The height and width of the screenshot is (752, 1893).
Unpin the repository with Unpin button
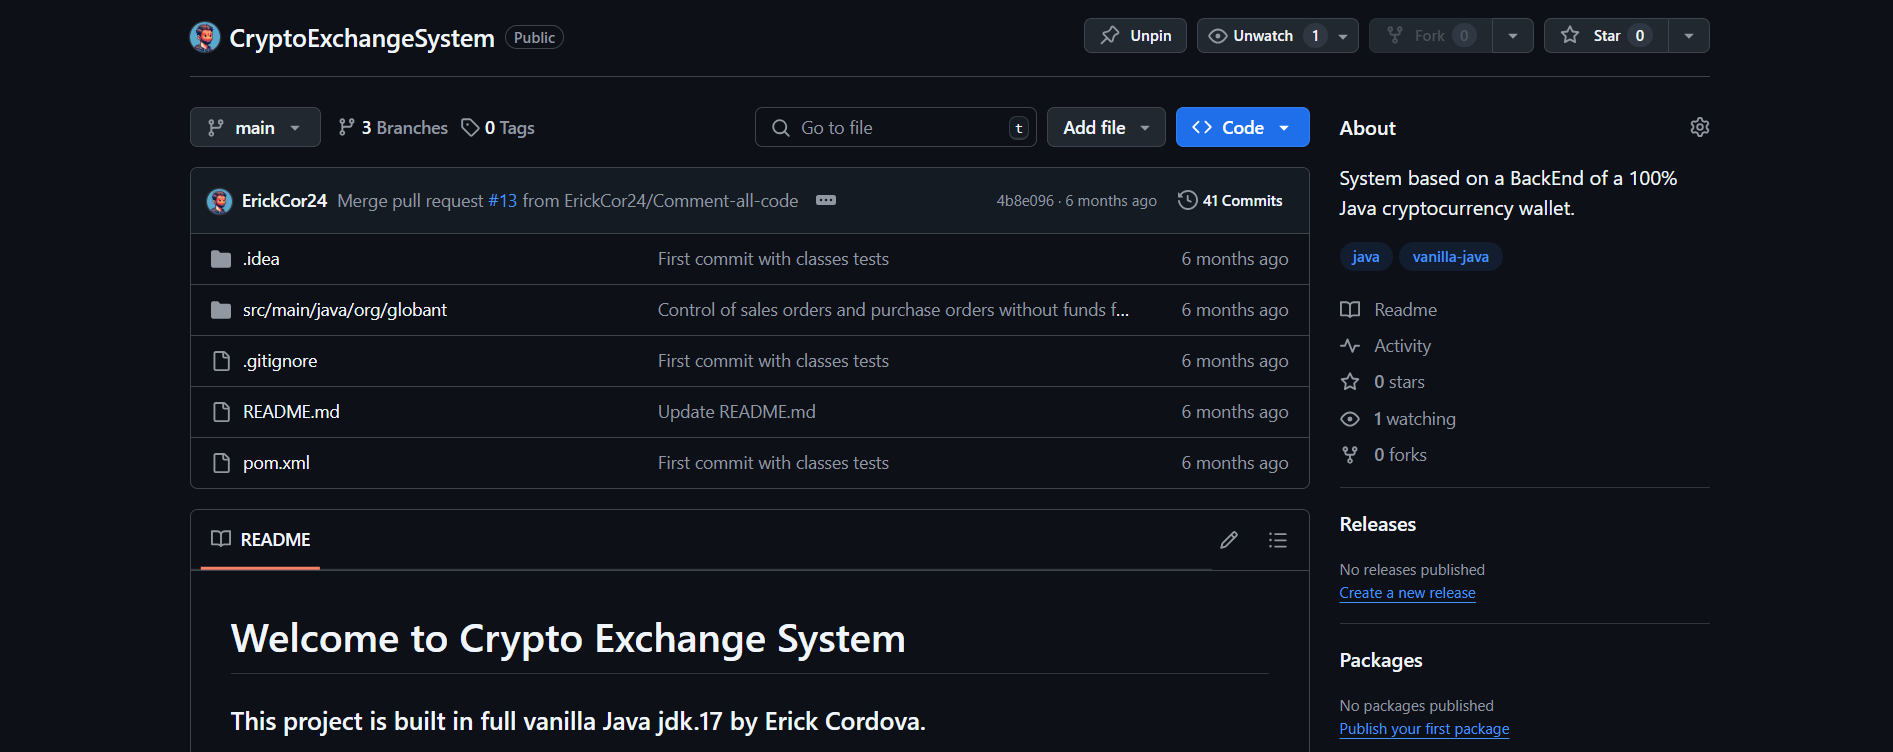tap(1135, 36)
